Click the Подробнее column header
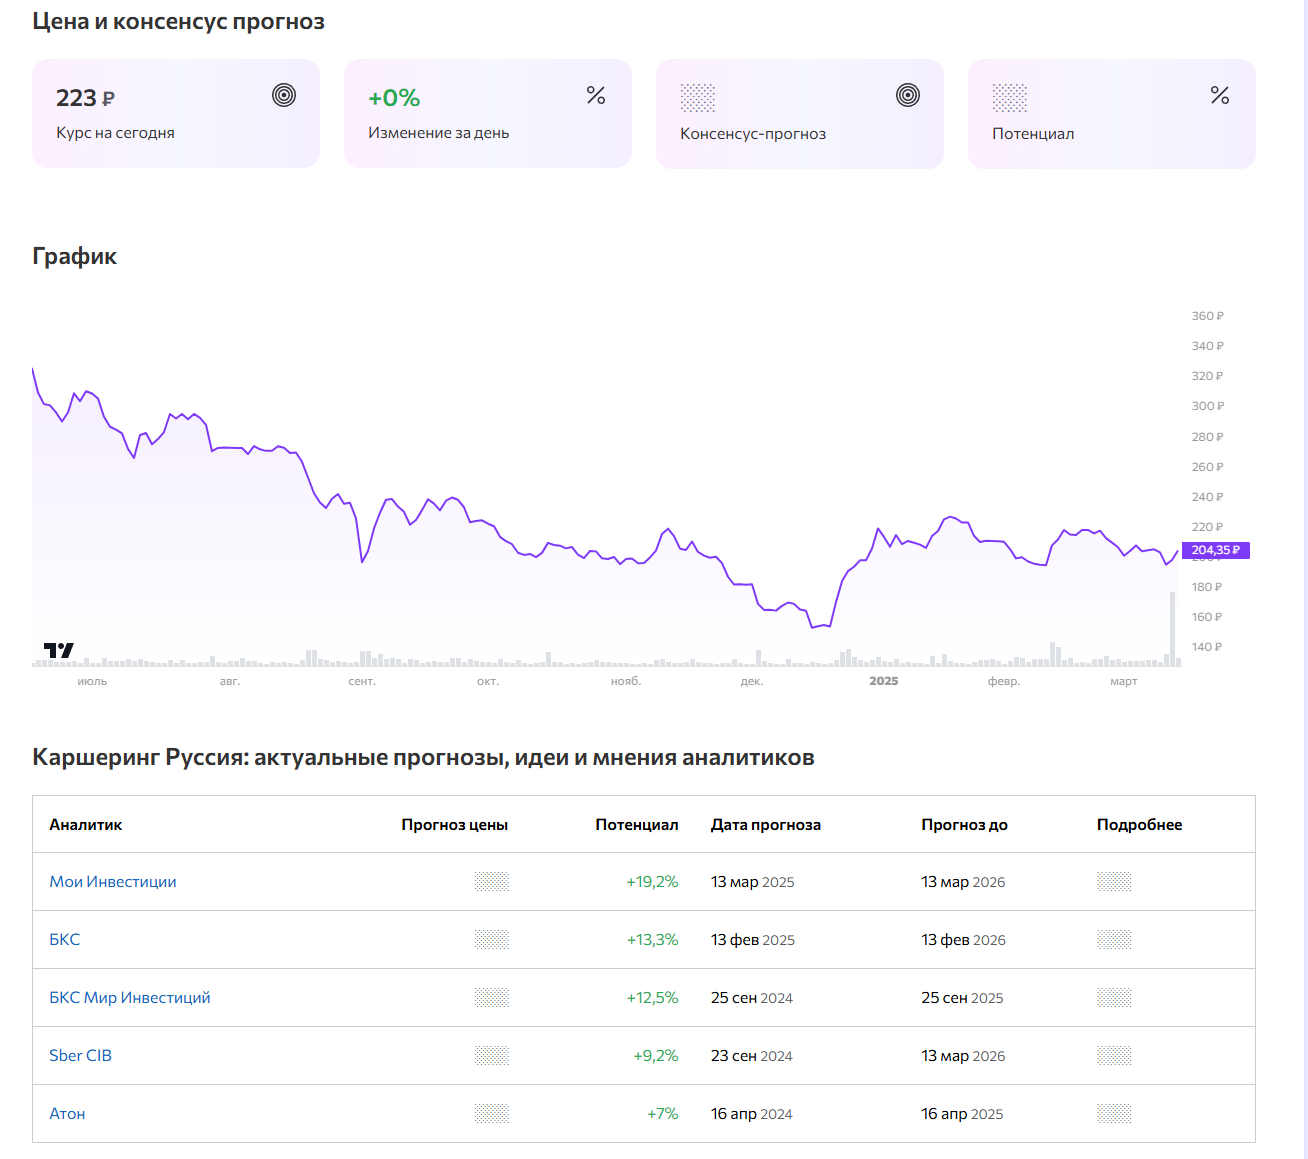 coord(1140,825)
